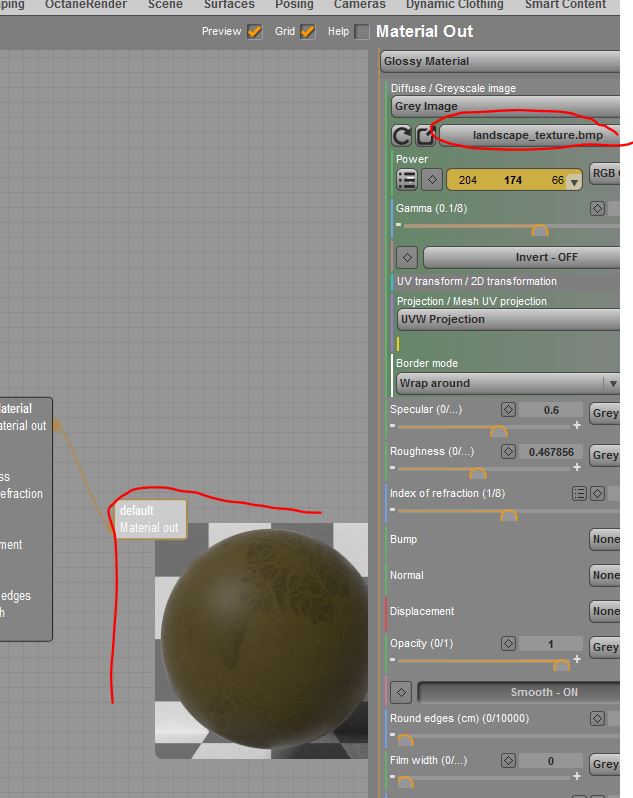This screenshot has height=798, width=633.
Task: Decrease Film width with the minus icon
Action: point(392,777)
